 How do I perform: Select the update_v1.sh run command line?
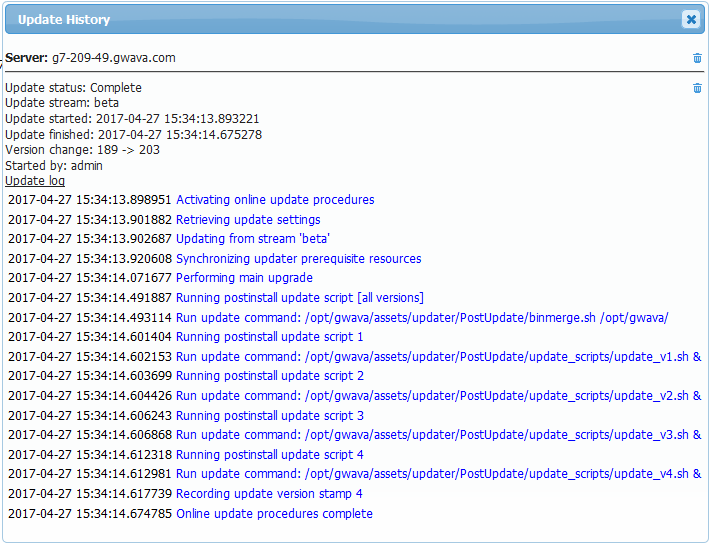439,357
